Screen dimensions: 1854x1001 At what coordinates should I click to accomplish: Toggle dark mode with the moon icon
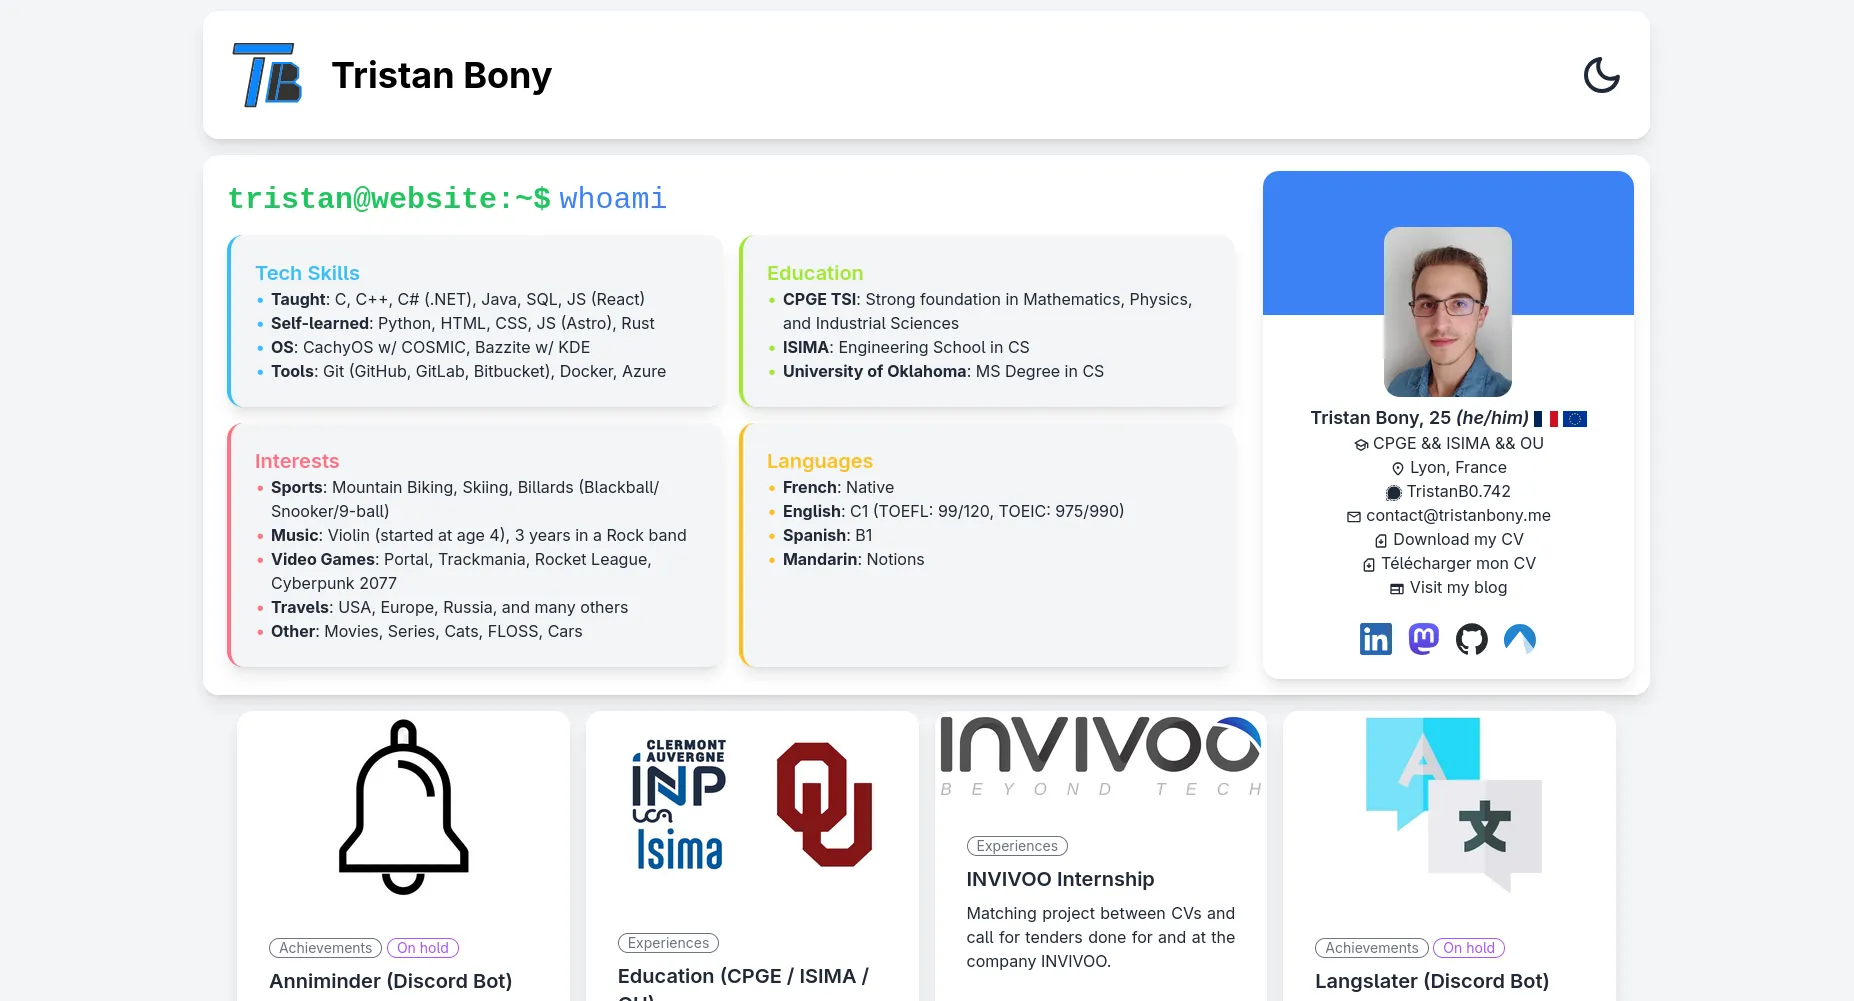[x=1601, y=75]
